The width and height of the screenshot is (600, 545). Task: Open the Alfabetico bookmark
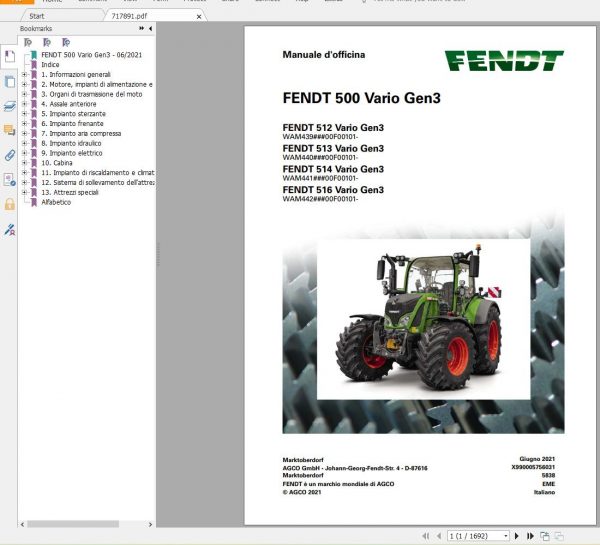[x=56, y=202]
